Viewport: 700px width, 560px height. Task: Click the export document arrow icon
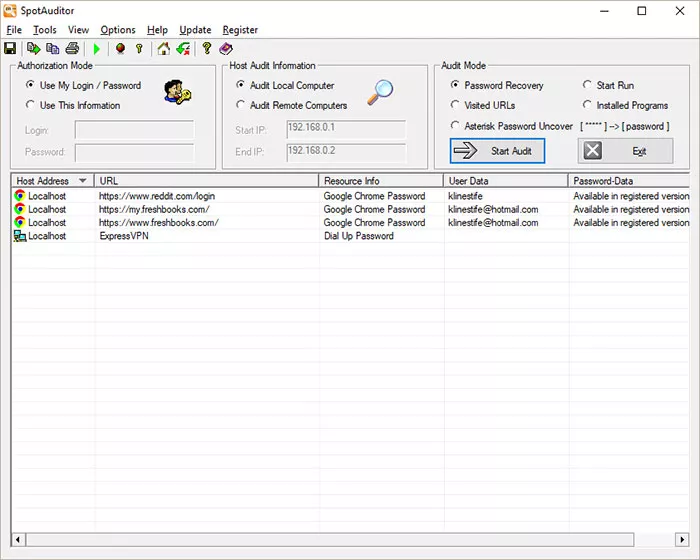33,48
